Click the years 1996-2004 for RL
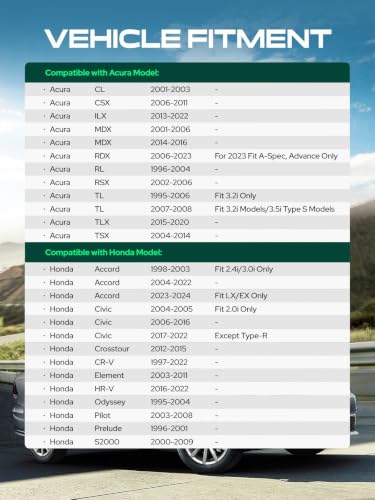375x500 pixels. pos(170,169)
